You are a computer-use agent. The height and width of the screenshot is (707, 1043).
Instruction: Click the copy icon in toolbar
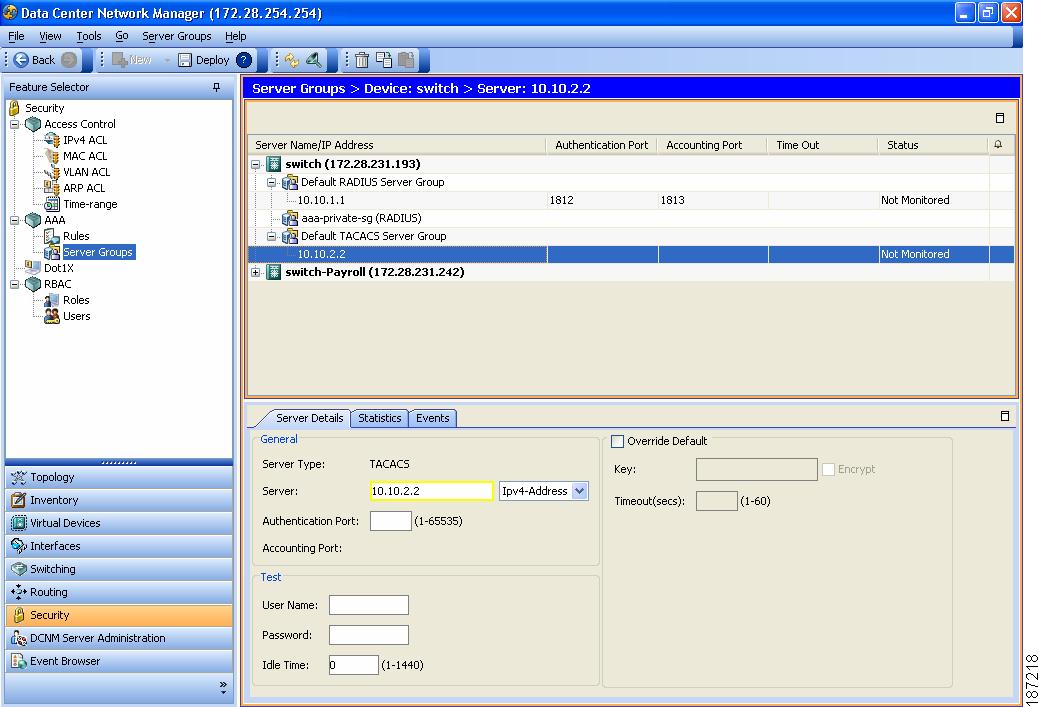(384, 60)
